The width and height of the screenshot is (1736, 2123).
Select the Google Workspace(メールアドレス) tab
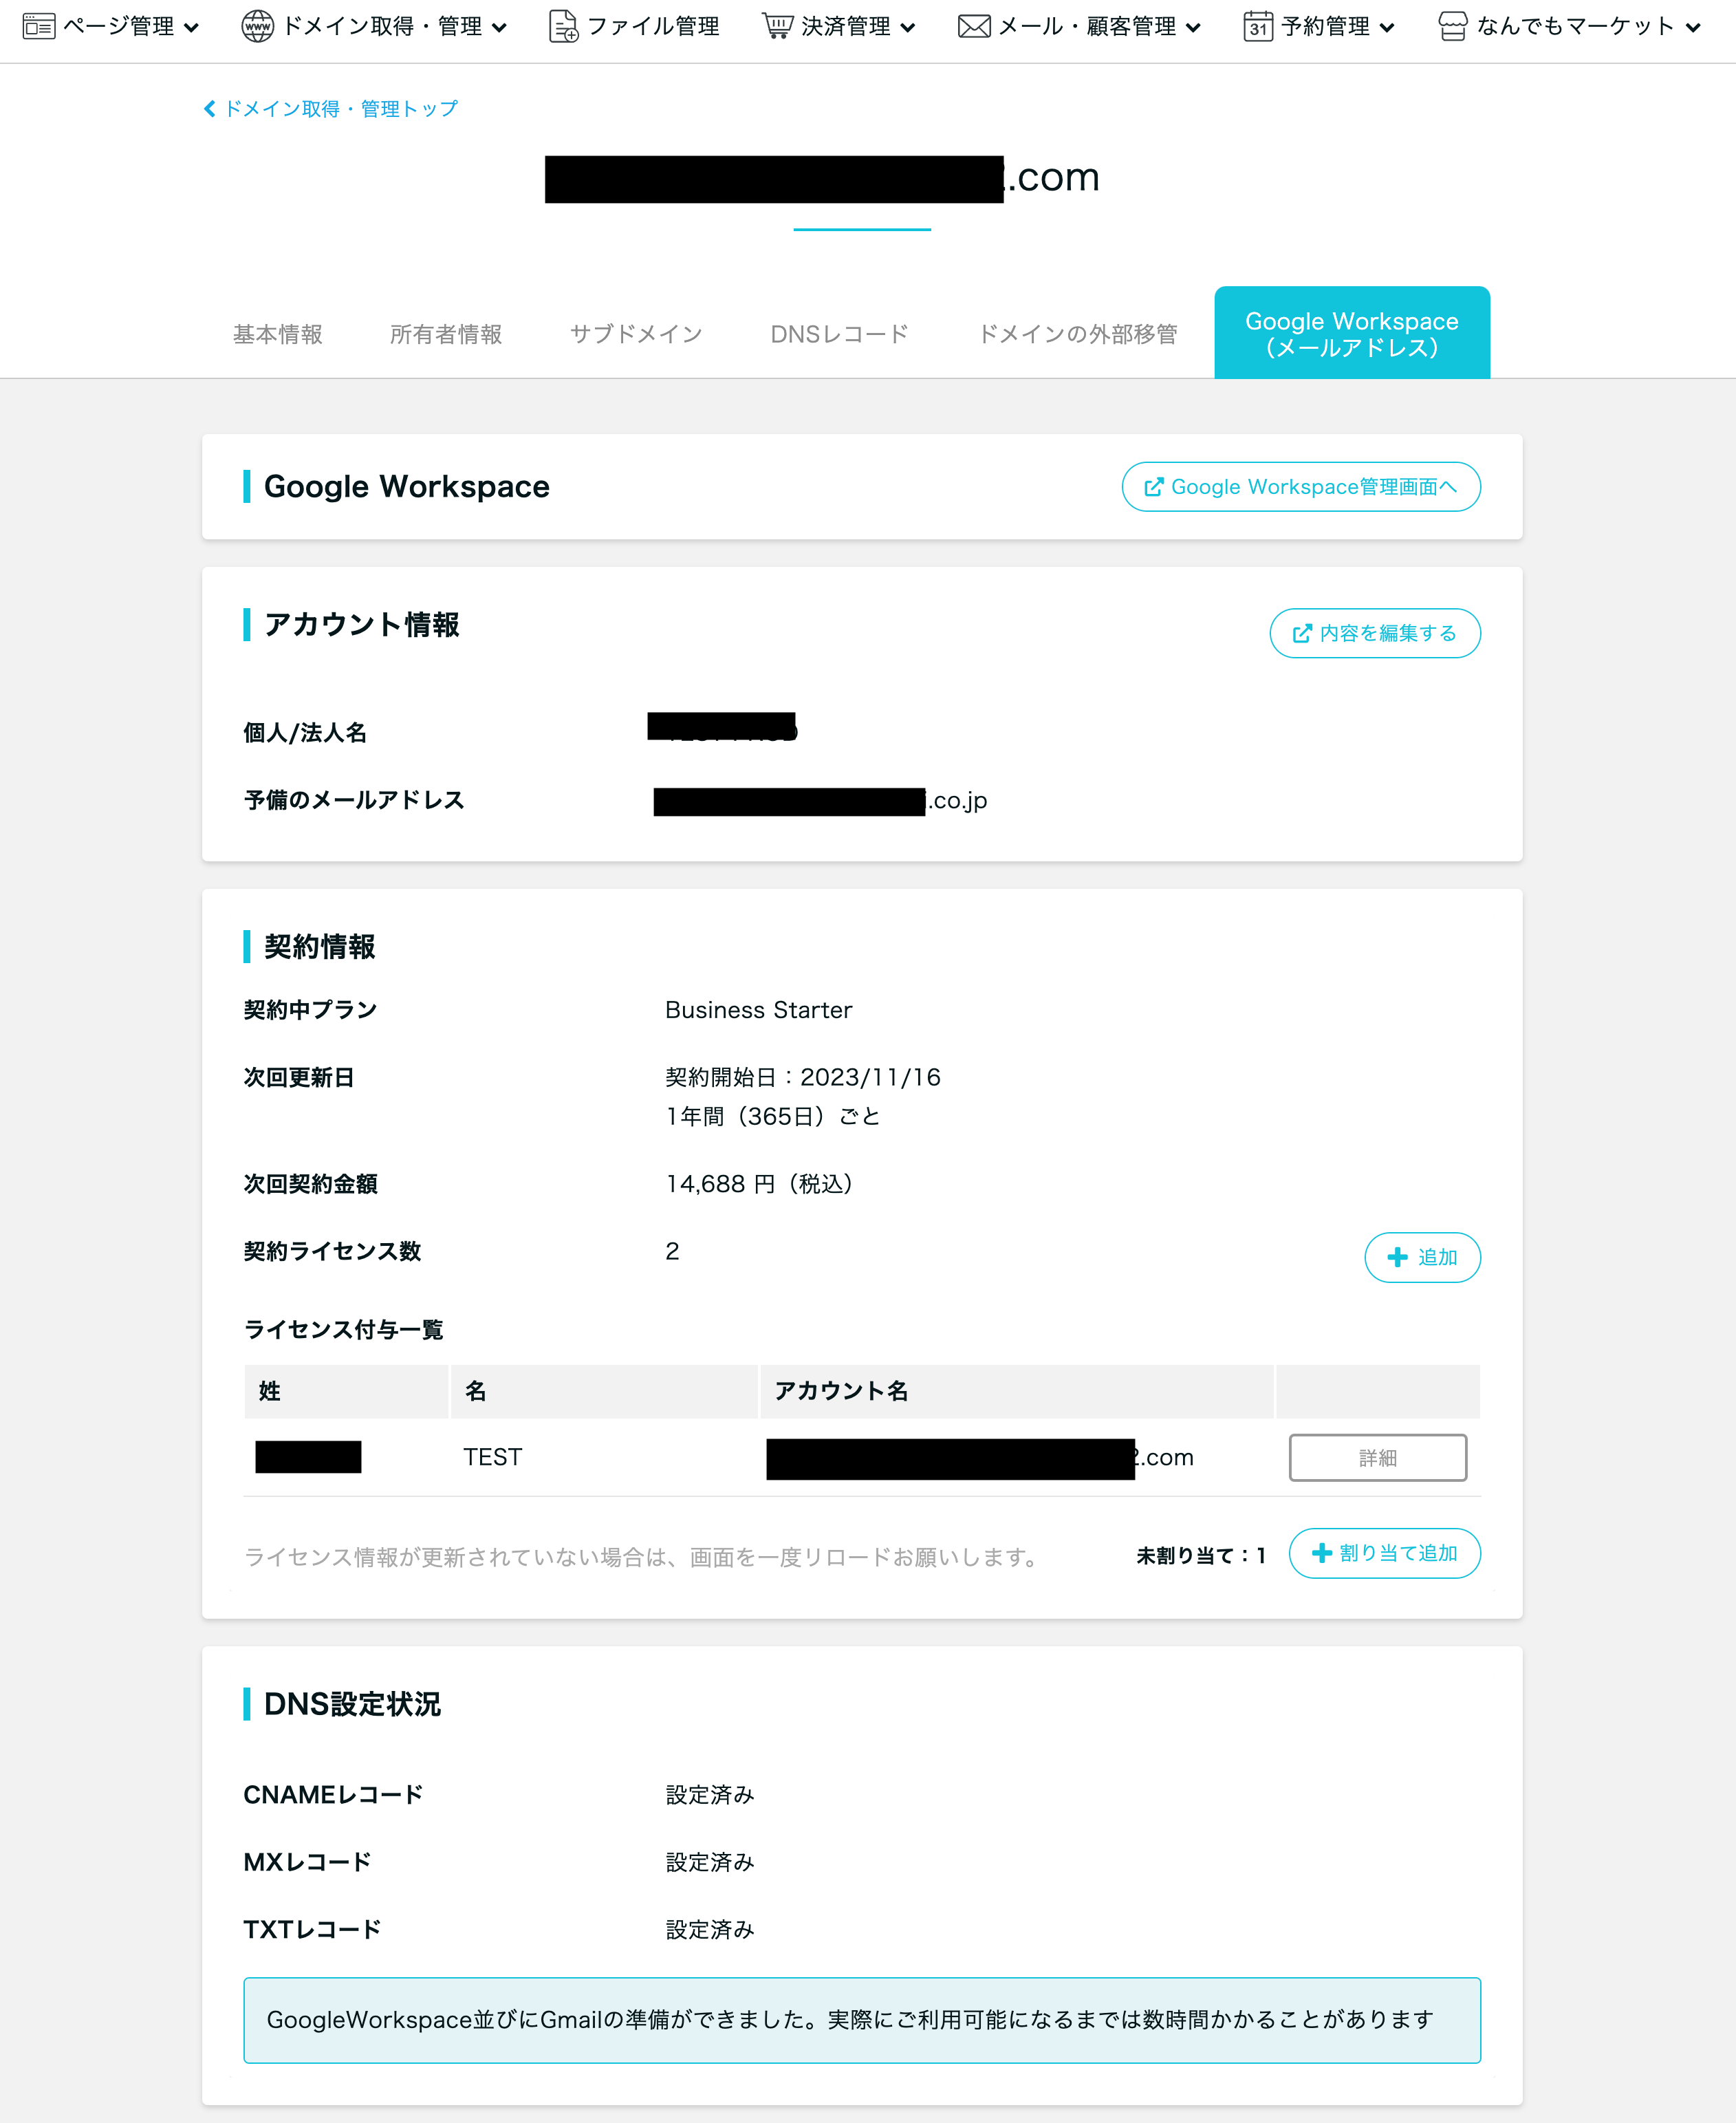(x=1352, y=333)
